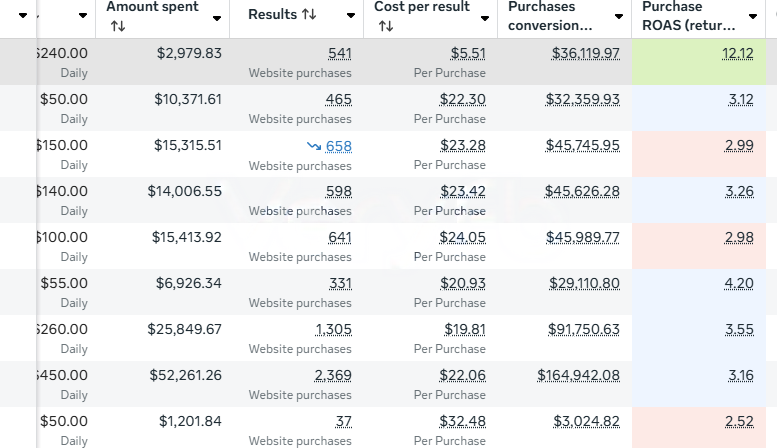The width and height of the screenshot is (777, 448).
Task: Click the $164,942.08 conversion value
Action: pos(579,375)
